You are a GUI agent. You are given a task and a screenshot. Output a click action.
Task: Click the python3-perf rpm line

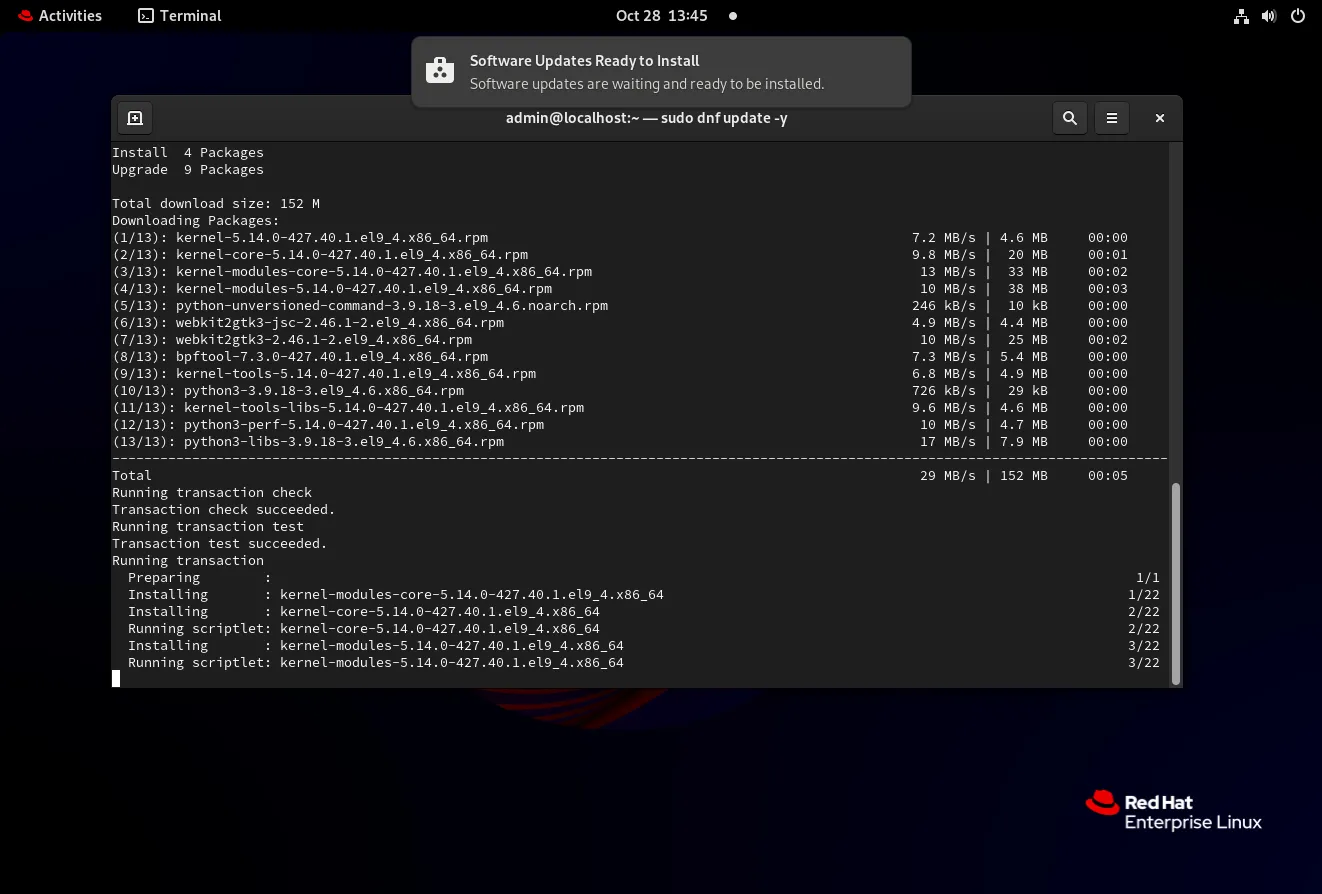click(x=620, y=424)
